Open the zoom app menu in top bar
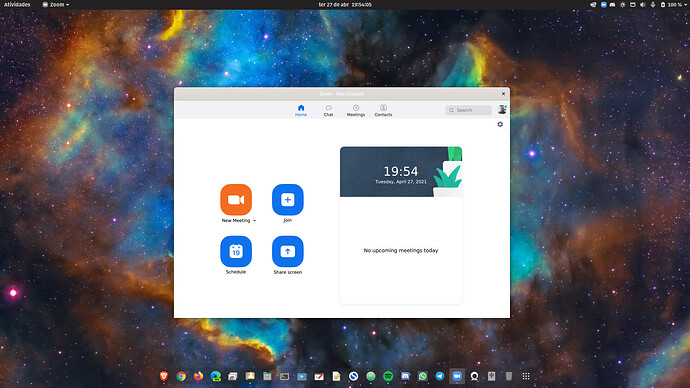Image resolution: width=690 pixels, height=388 pixels. click(56, 4)
